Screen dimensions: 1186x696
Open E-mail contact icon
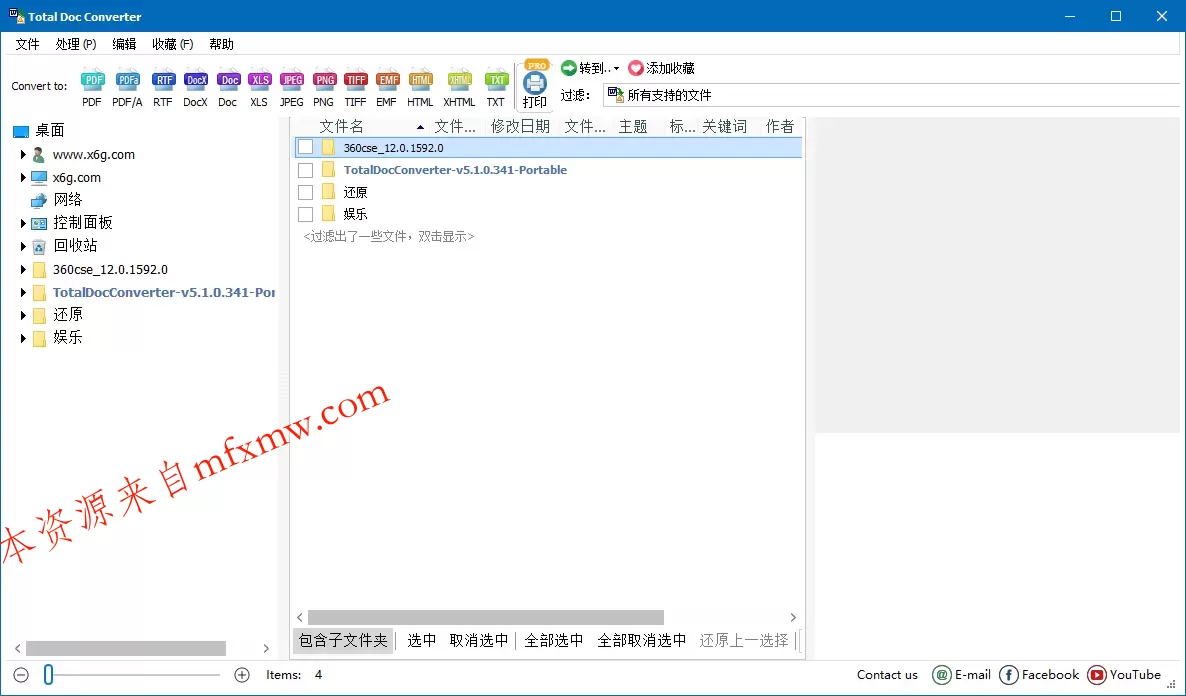tap(942, 675)
